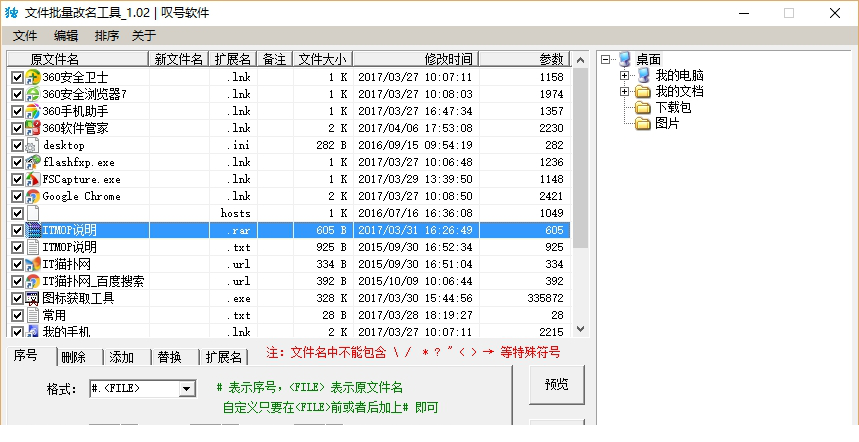
Task: Uncheck the 360安全卫士 checkbox
Action: point(17,78)
